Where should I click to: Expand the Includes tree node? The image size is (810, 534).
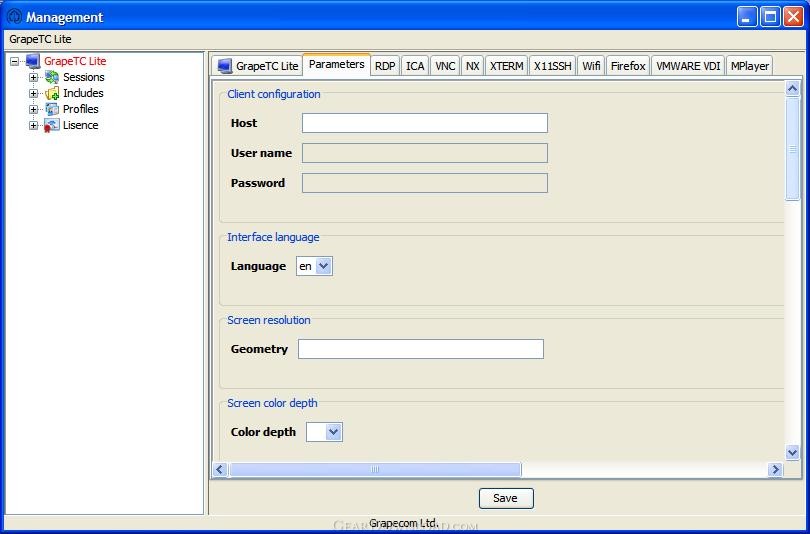pyautogui.click(x=34, y=93)
